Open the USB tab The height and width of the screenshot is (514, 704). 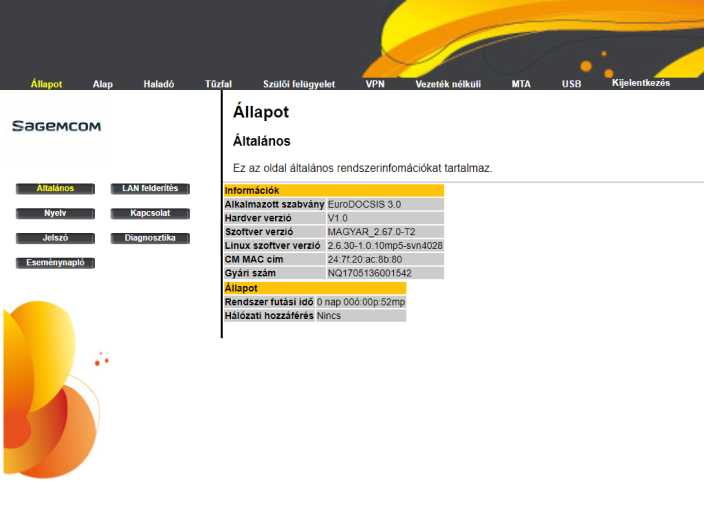point(571,84)
